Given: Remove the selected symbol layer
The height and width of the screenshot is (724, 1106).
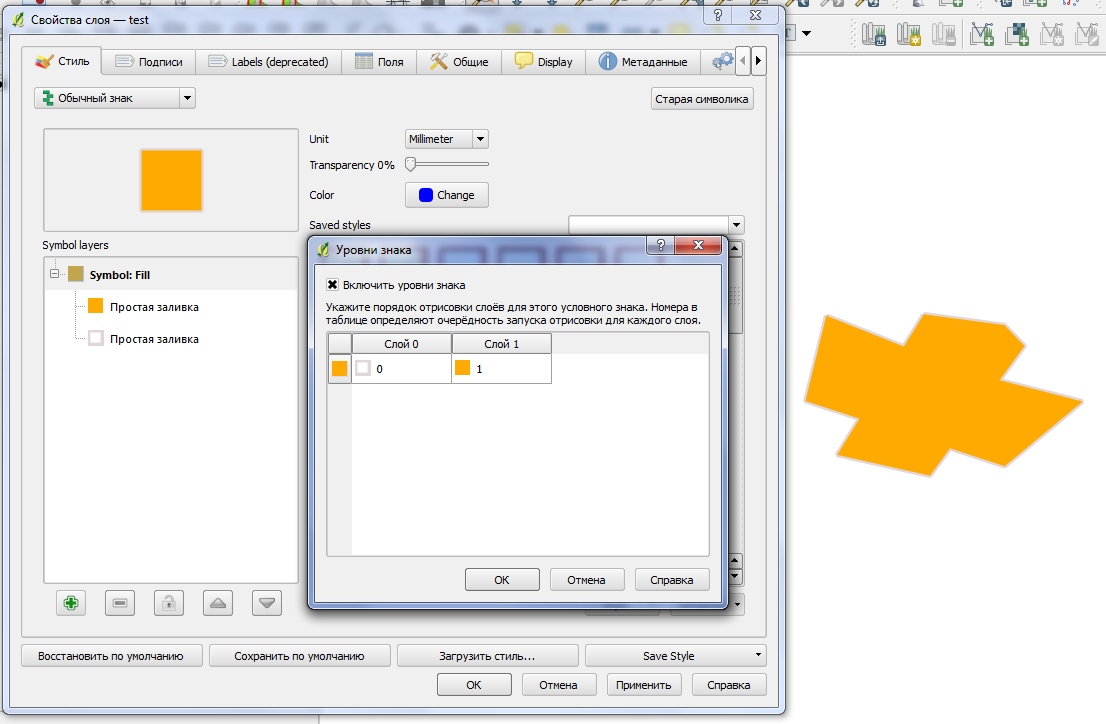Looking at the screenshot, I should coord(119,603).
